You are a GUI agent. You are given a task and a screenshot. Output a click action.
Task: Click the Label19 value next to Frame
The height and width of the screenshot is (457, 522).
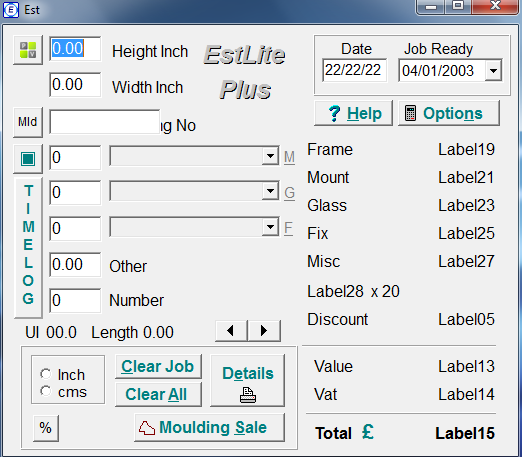click(466, 149)
